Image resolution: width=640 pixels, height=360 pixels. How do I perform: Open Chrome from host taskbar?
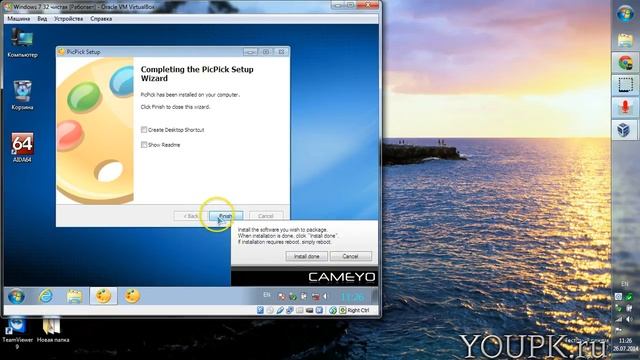click(625, 63)
